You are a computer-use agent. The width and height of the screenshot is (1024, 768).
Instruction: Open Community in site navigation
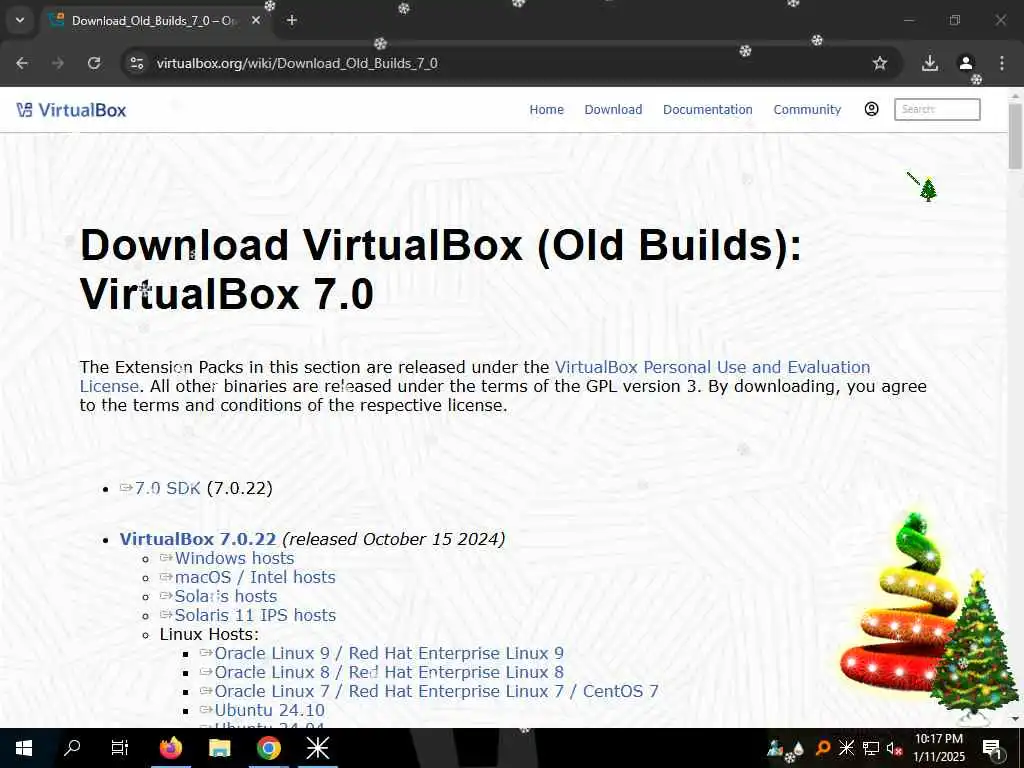pos(807,110)
